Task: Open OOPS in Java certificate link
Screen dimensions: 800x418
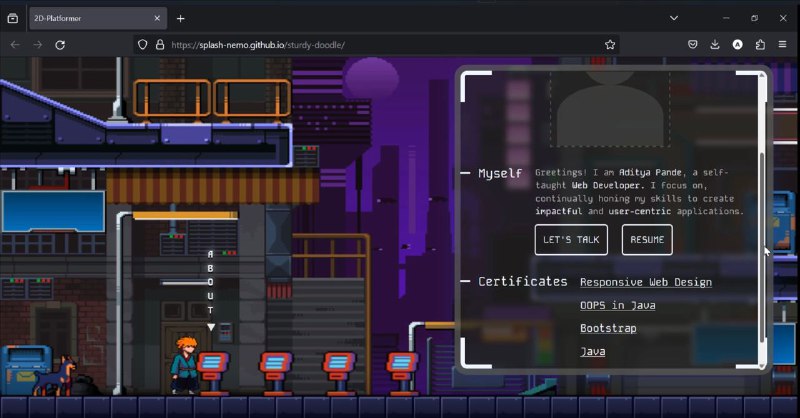Action: (x=617, y=305)
